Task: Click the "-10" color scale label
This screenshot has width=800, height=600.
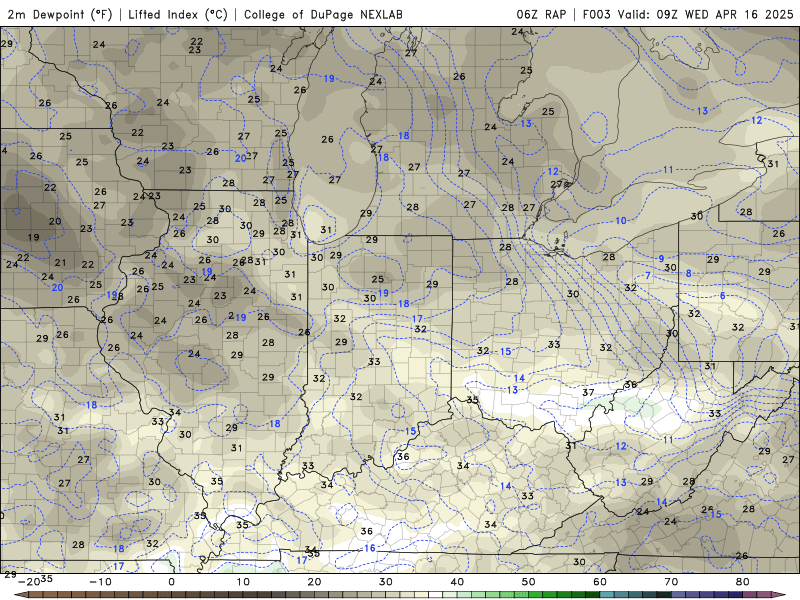Action: [x=100, y=582]
